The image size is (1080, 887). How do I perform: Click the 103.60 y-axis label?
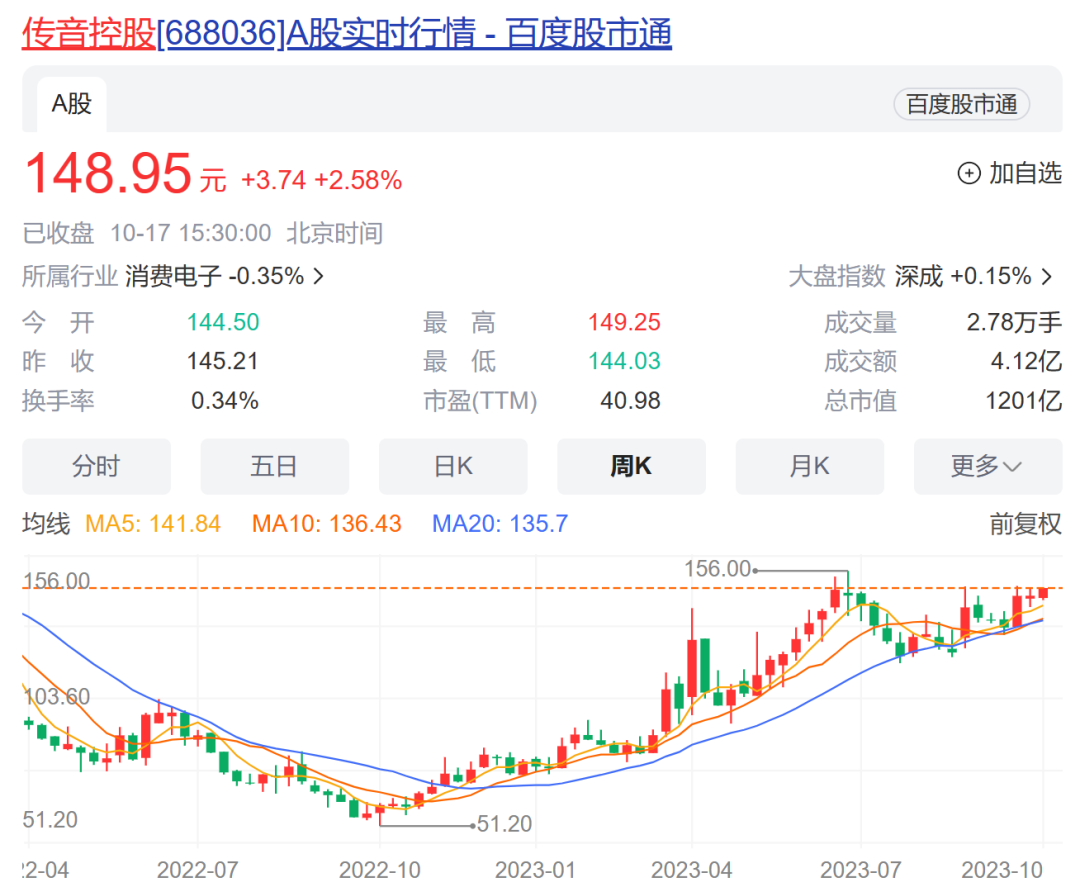pos(56,697)
